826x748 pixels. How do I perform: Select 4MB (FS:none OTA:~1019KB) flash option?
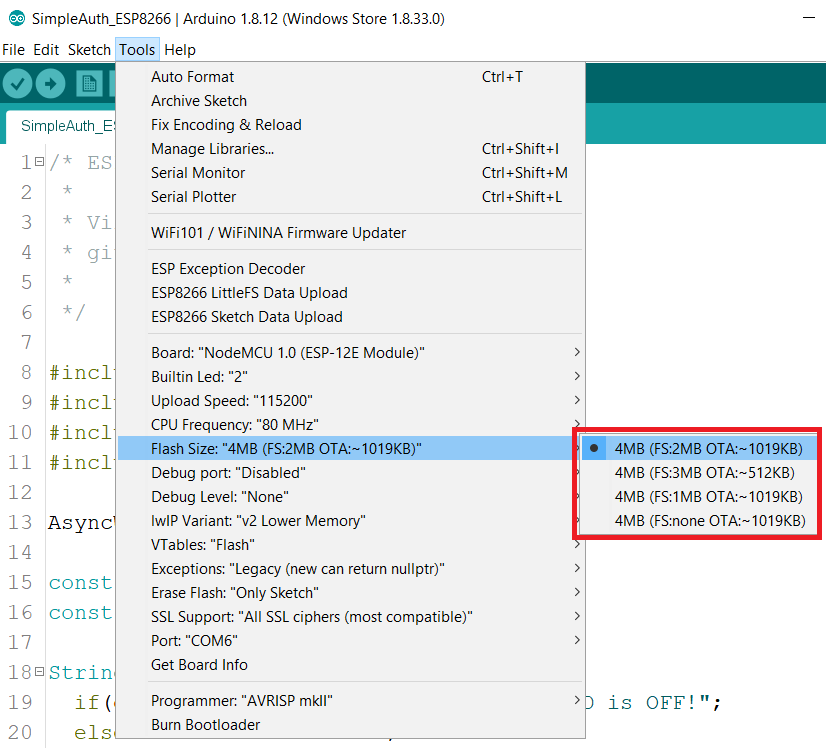(699, 521)
